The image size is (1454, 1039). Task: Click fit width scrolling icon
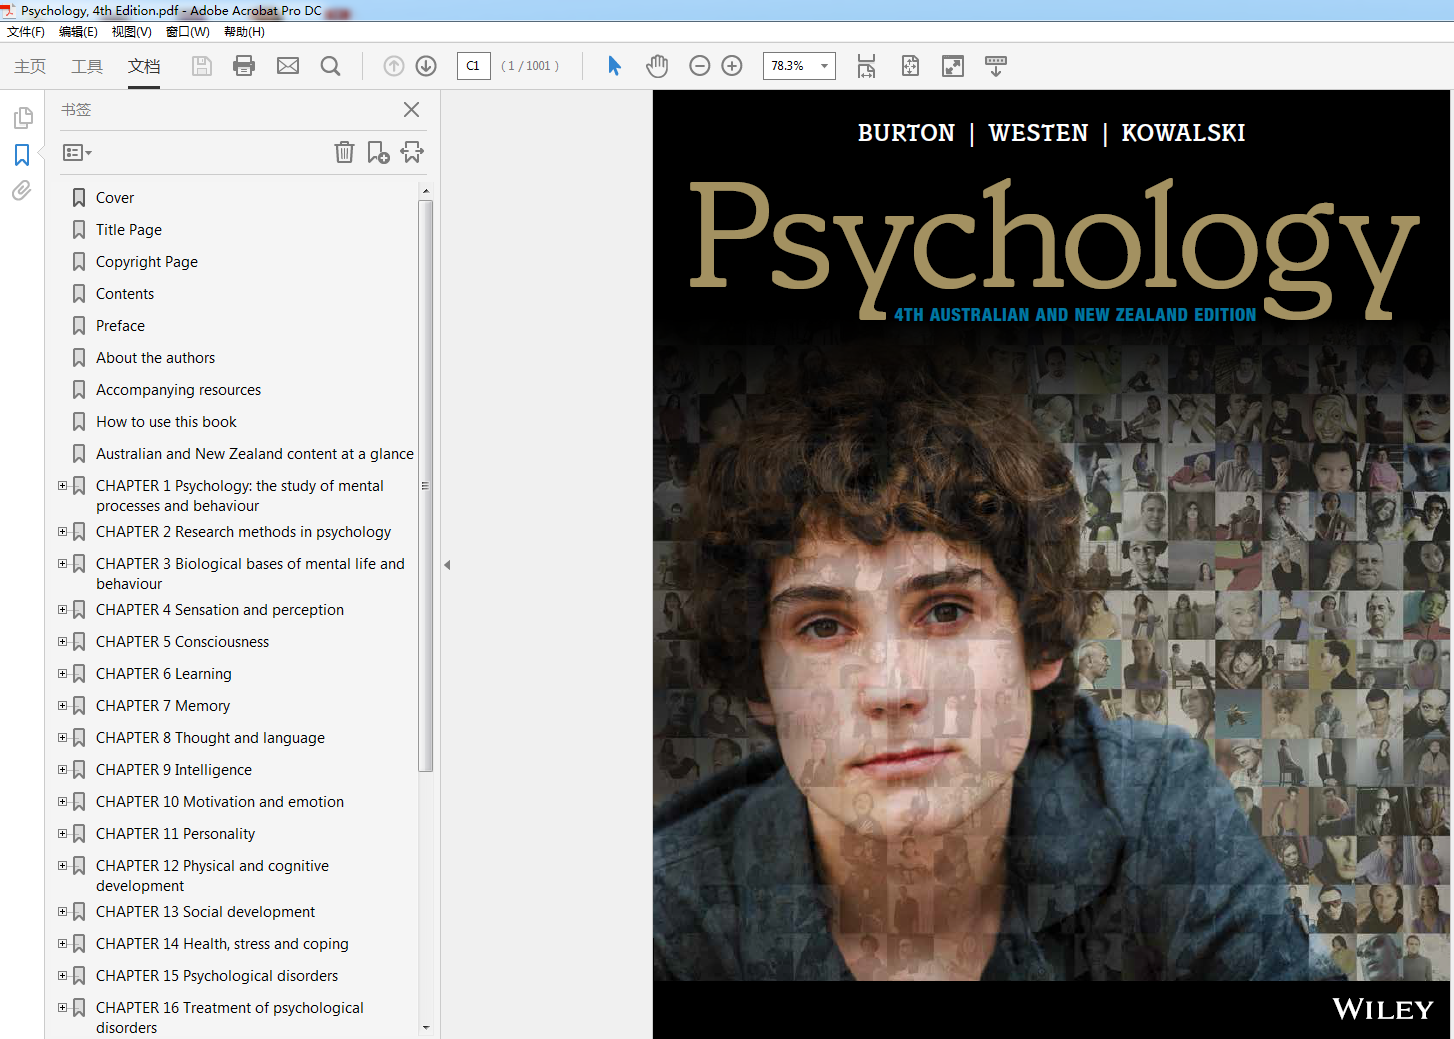coord(866,66)
